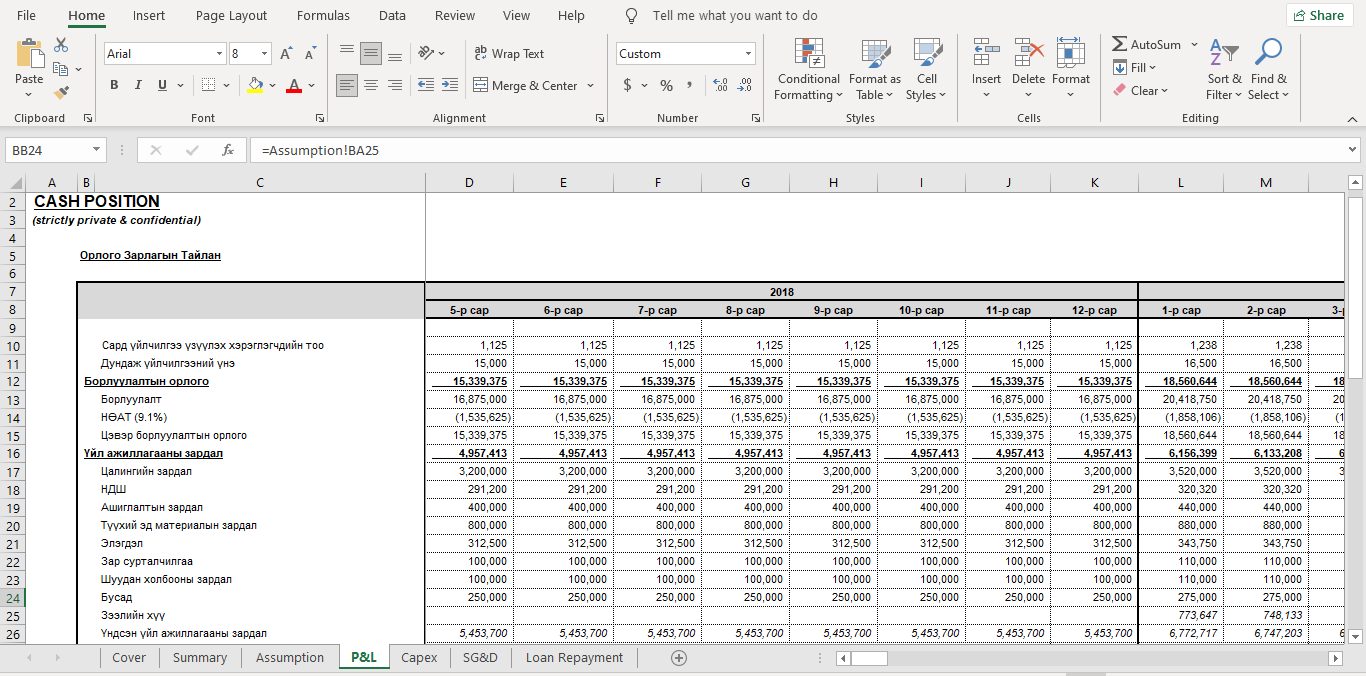The width and height of the screenshot is (1366, 676).
Task: Toggle Bold formatting
Action: [x=114, y=86]
